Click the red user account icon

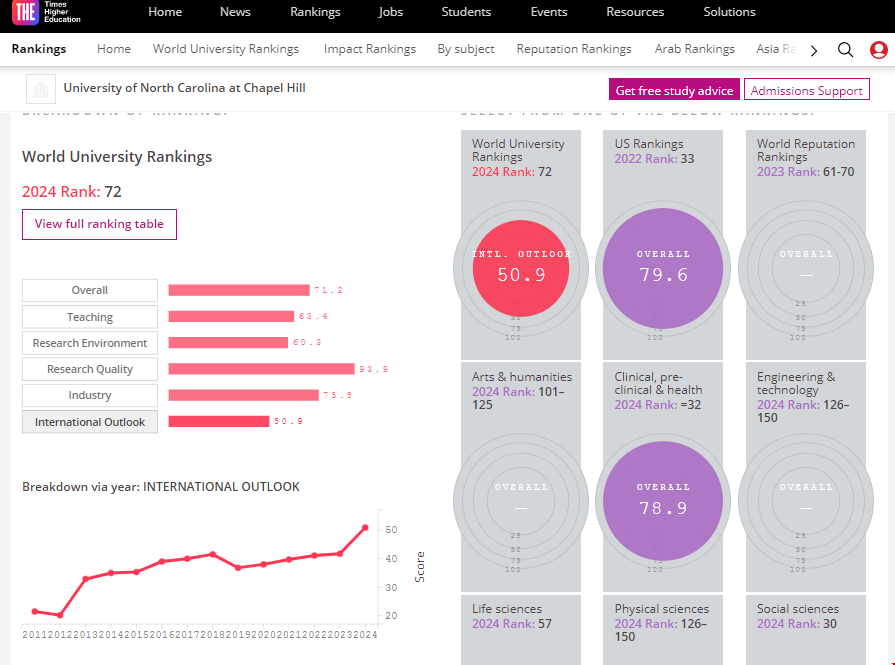click(x=878, y=50)
